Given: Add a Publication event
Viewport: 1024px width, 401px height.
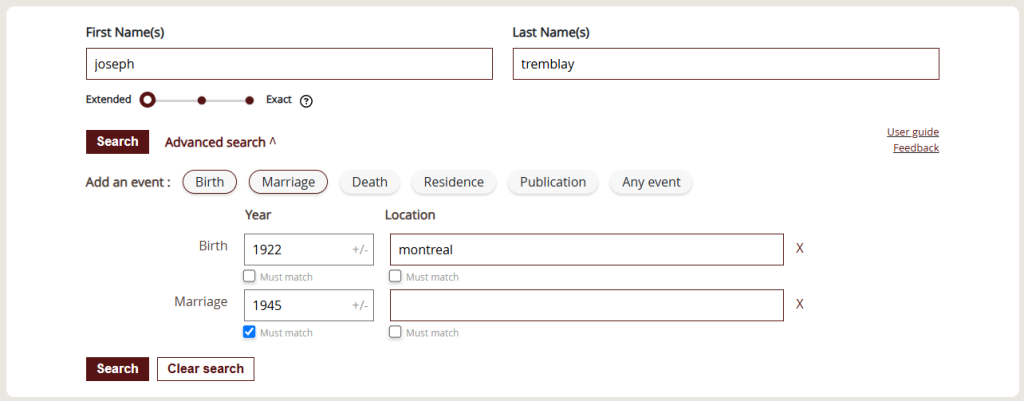Looking at the screenshot, I should [553, 182].
